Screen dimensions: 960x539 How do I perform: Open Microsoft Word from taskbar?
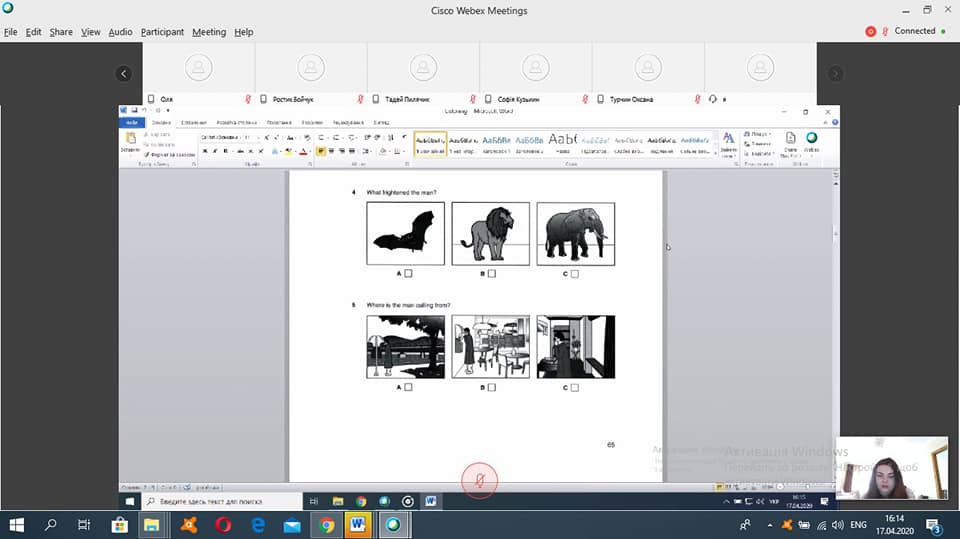358,525
